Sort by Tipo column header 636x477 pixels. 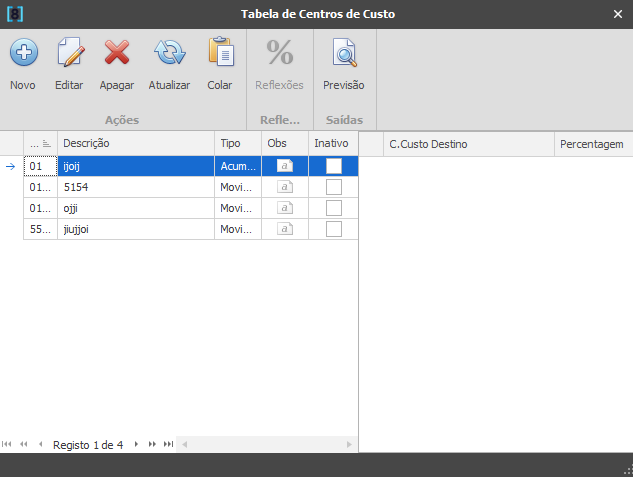[238, 144]
